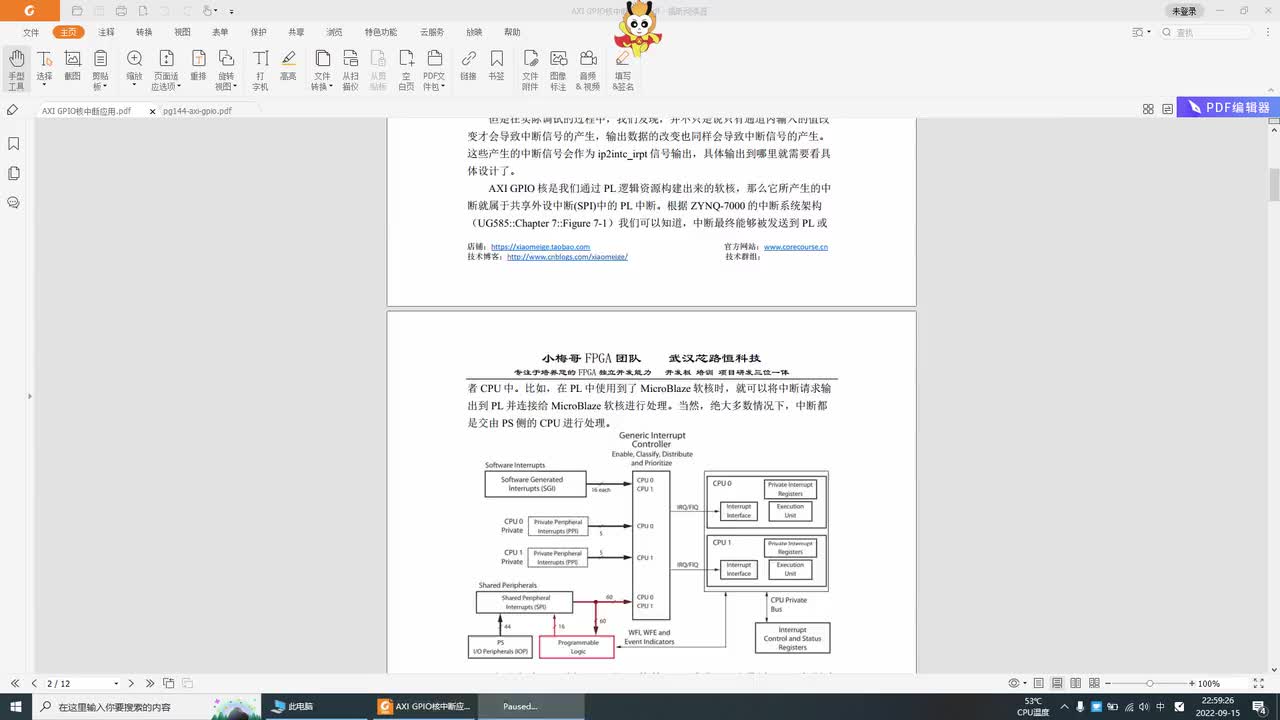The height and width of the screenshot is (720, 1280).
Task: Click From Scanner (从扫描仪)
Action: click(x=350, y=70)
